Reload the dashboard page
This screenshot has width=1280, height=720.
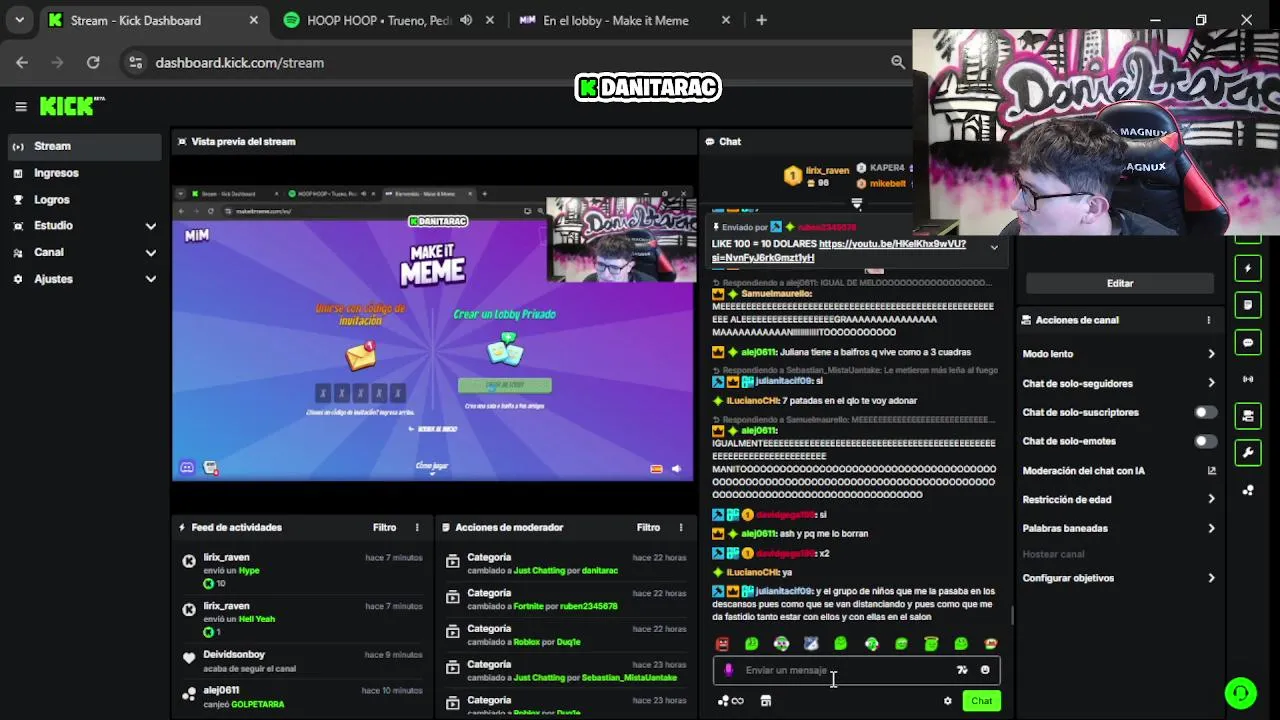tap(93, 62)
